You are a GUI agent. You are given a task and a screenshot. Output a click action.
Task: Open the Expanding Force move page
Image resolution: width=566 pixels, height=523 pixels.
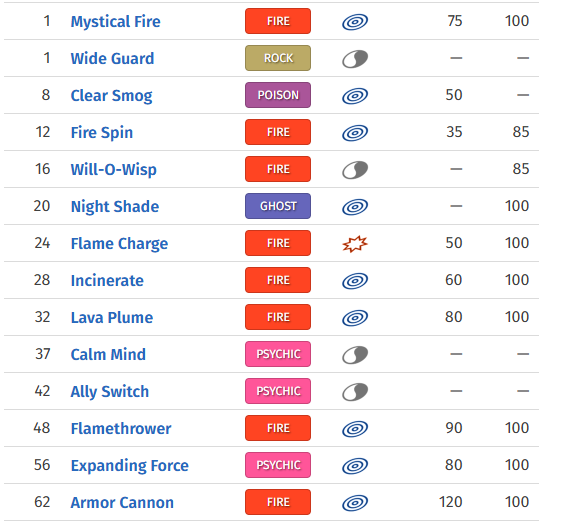(130, 466)
